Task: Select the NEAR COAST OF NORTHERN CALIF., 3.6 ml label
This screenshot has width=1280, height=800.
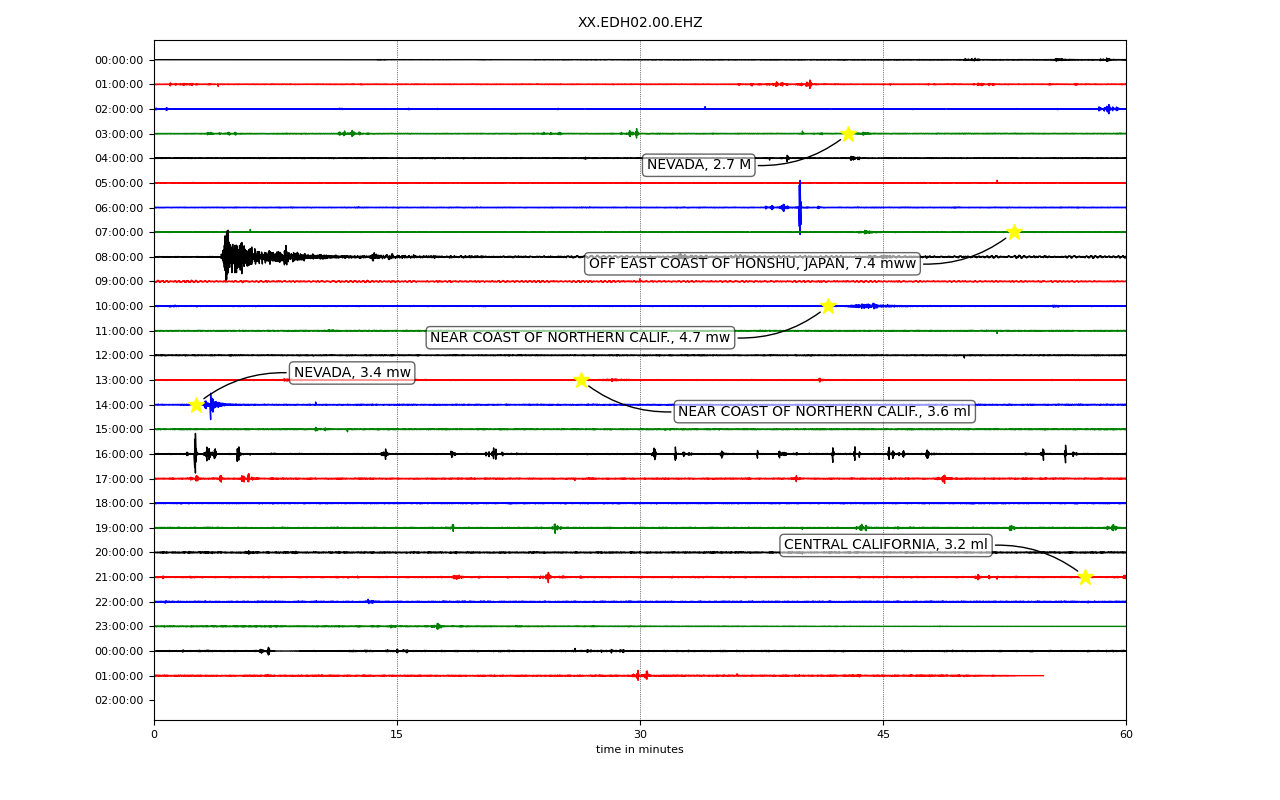Action: pos(824,412)
